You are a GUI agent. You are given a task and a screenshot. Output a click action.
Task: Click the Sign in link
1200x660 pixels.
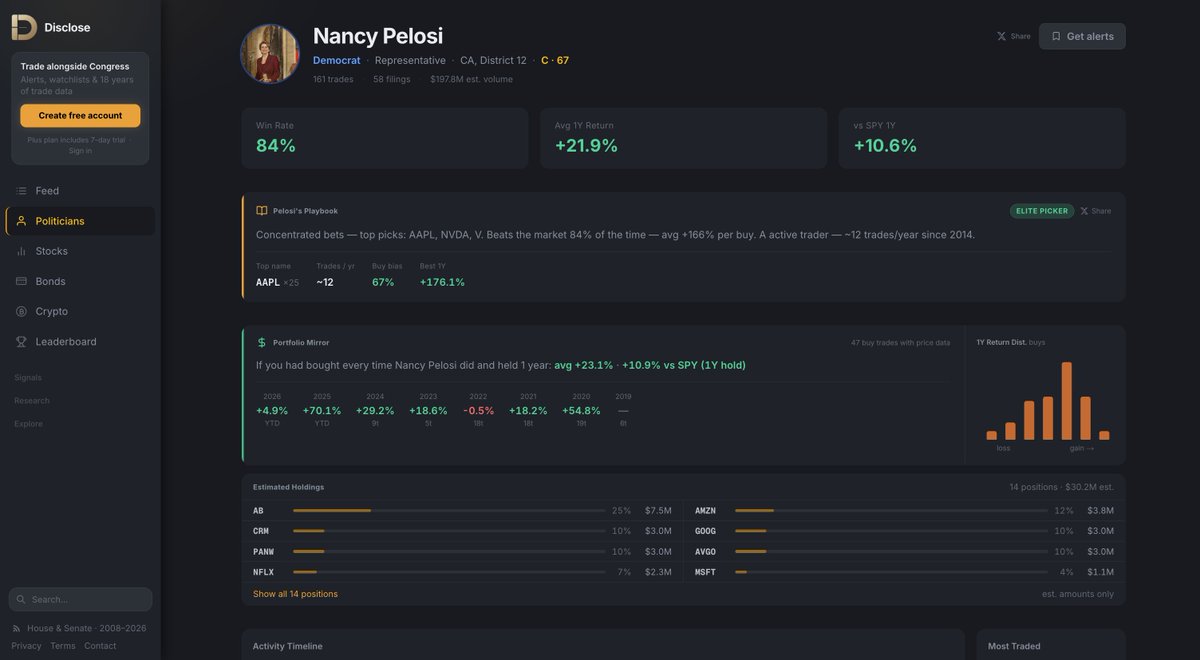pyautogui.click(x=80, y=151)
